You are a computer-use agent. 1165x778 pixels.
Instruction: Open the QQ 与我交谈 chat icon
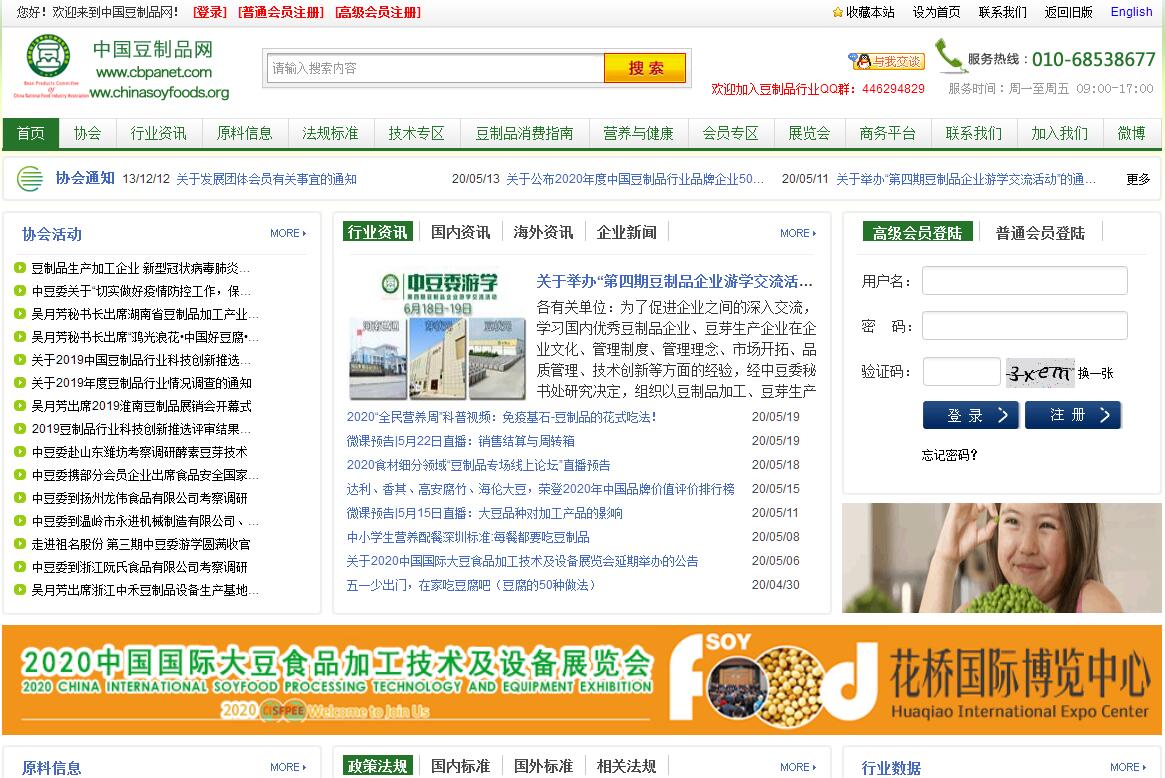pos(886,61)
